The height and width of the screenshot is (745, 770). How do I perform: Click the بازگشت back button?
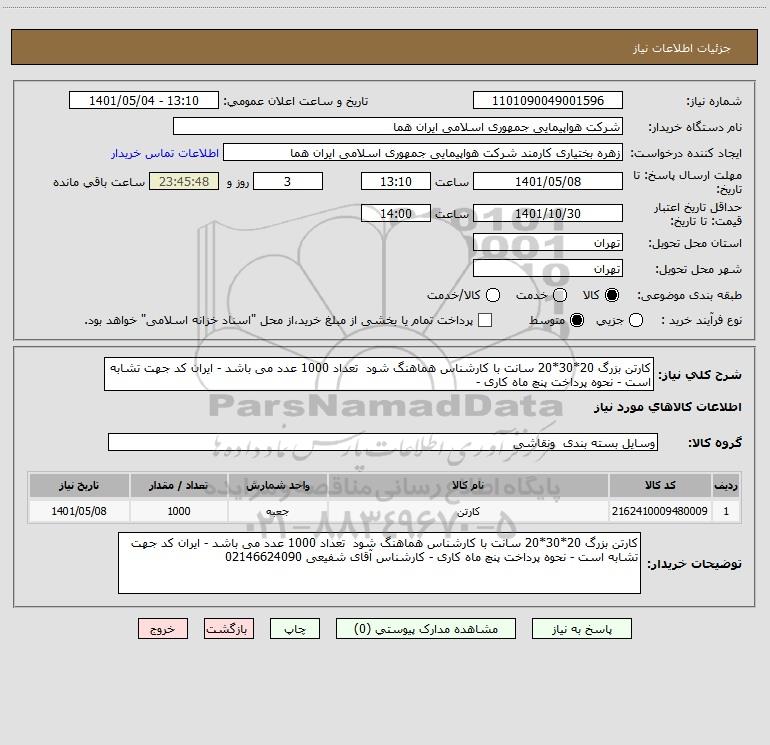tap(228, 629)
